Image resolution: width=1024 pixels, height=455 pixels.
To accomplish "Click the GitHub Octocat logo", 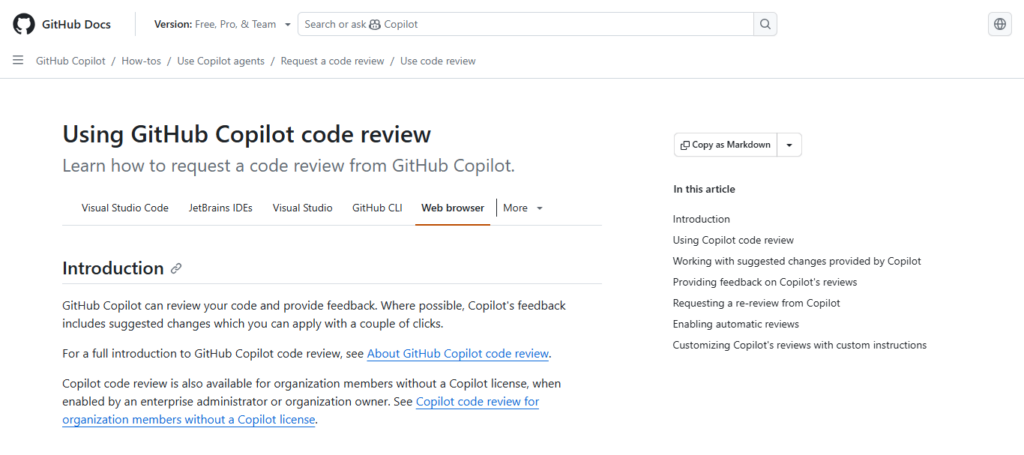I will 23,24.
